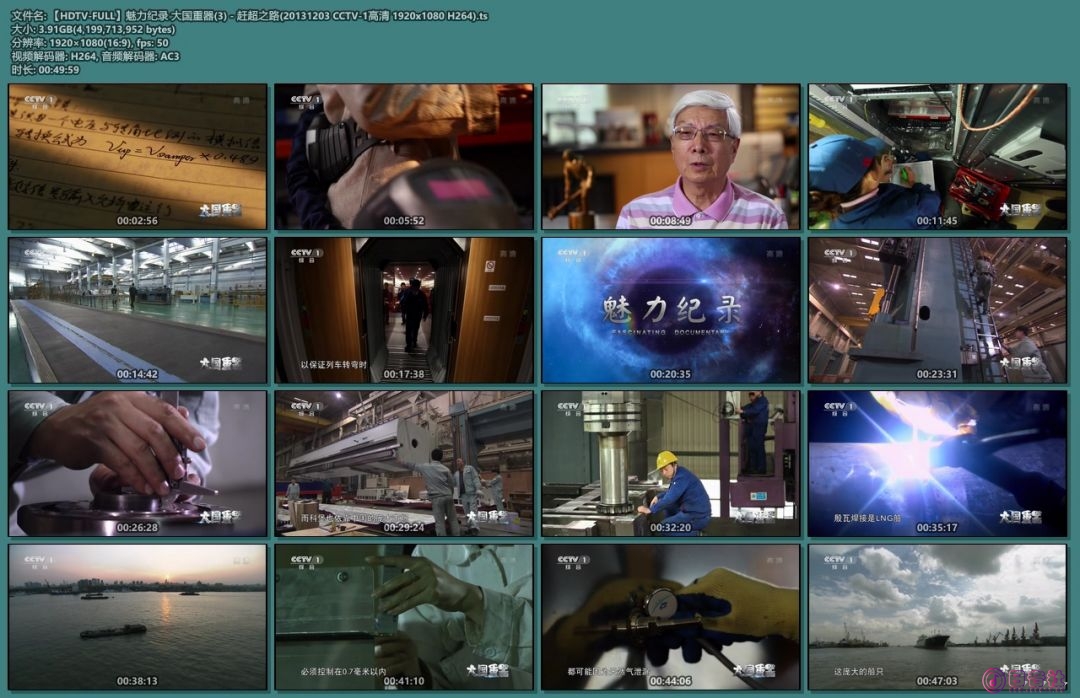Select the thumbnail timestamped 00:05:52

404,156
